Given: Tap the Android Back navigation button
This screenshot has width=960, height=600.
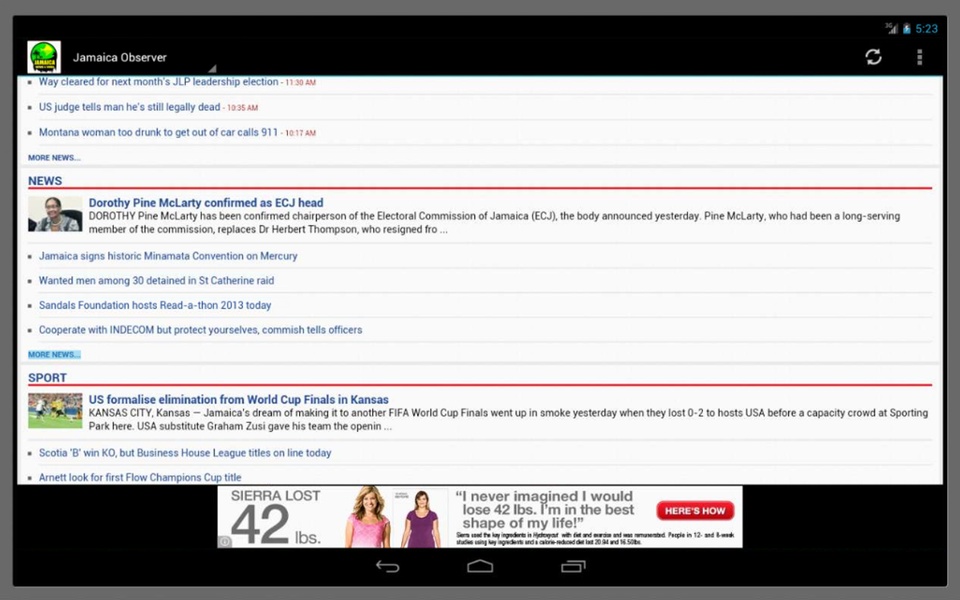Looking at the screenshot, I should tap(387, 567).
